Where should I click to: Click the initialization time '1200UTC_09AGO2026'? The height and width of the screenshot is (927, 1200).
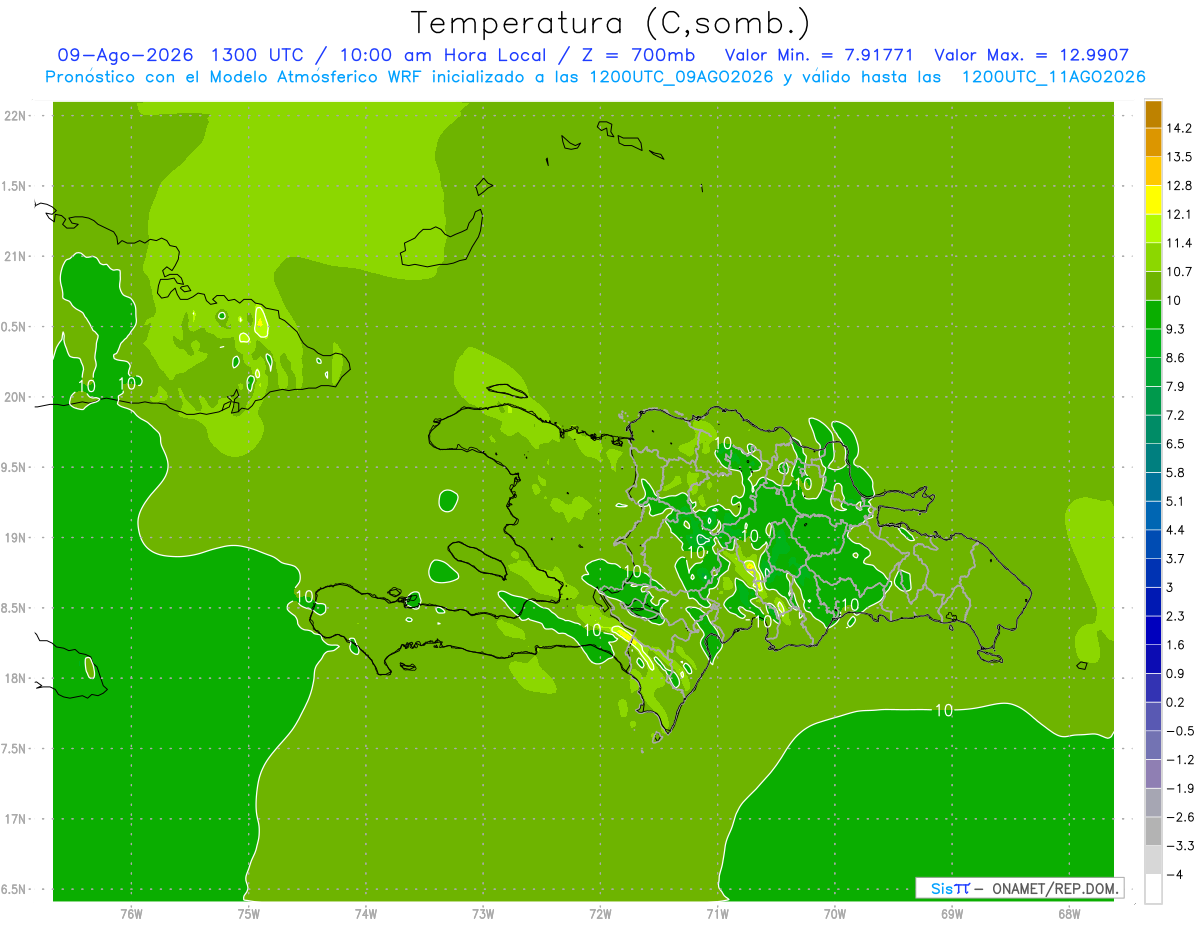click(681, 77)
